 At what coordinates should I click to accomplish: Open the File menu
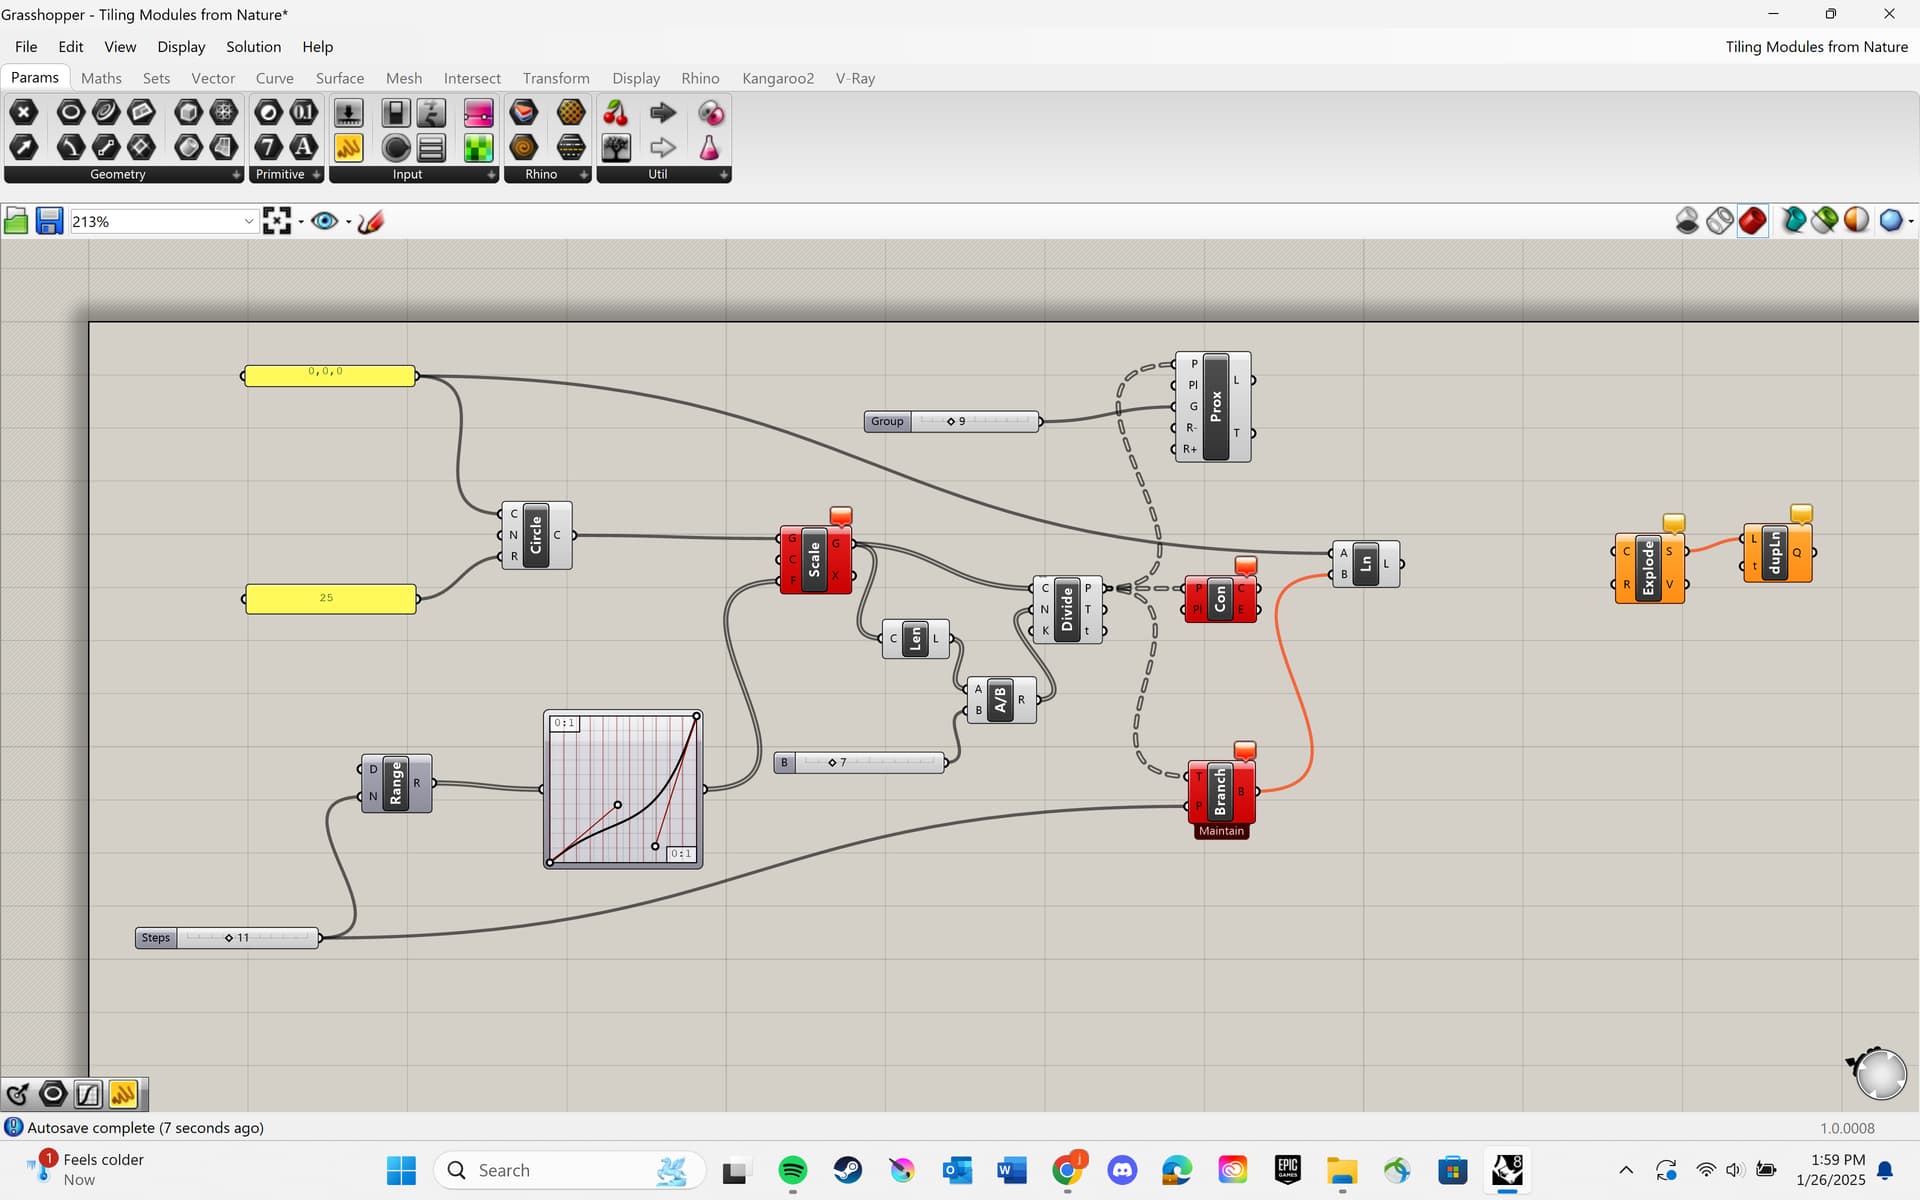(x=26, y=47)
